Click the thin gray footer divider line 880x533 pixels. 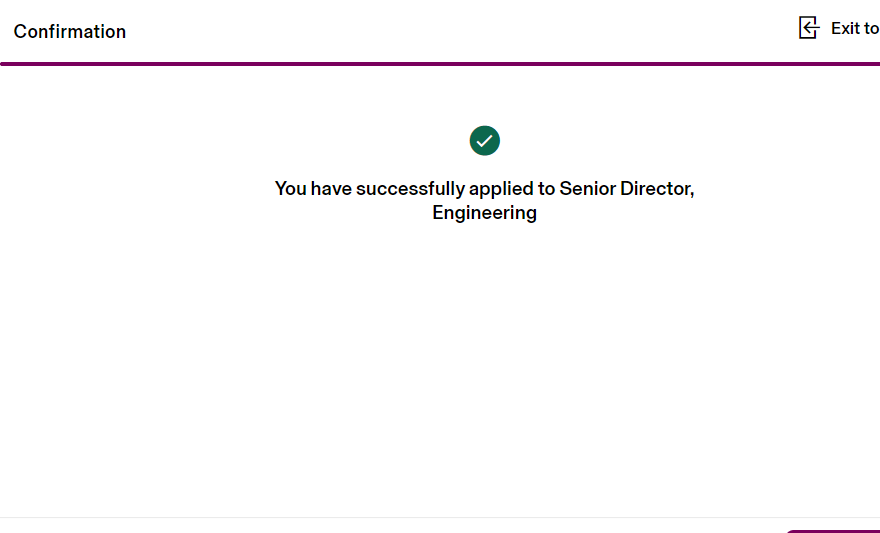[400, 517]
